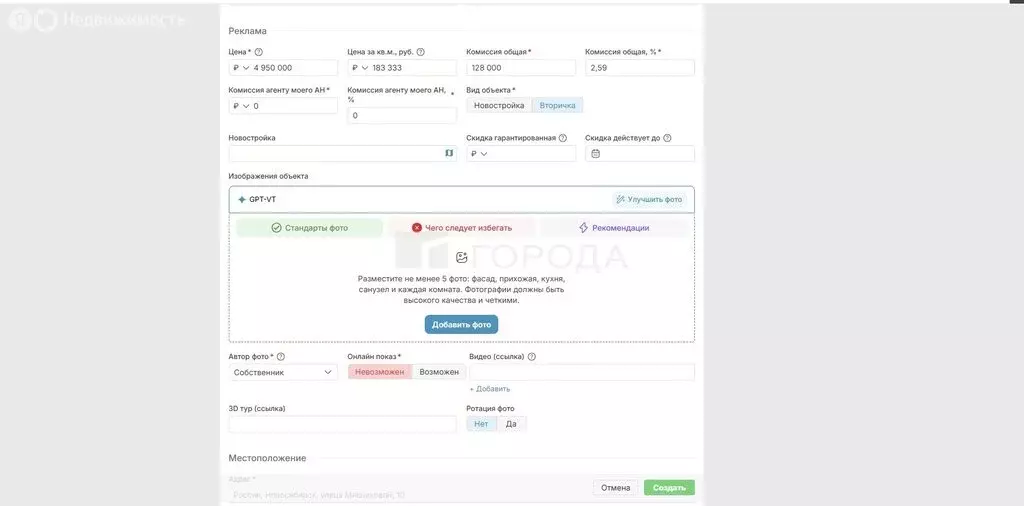Click the 3D тур link input field

point(342,424)
